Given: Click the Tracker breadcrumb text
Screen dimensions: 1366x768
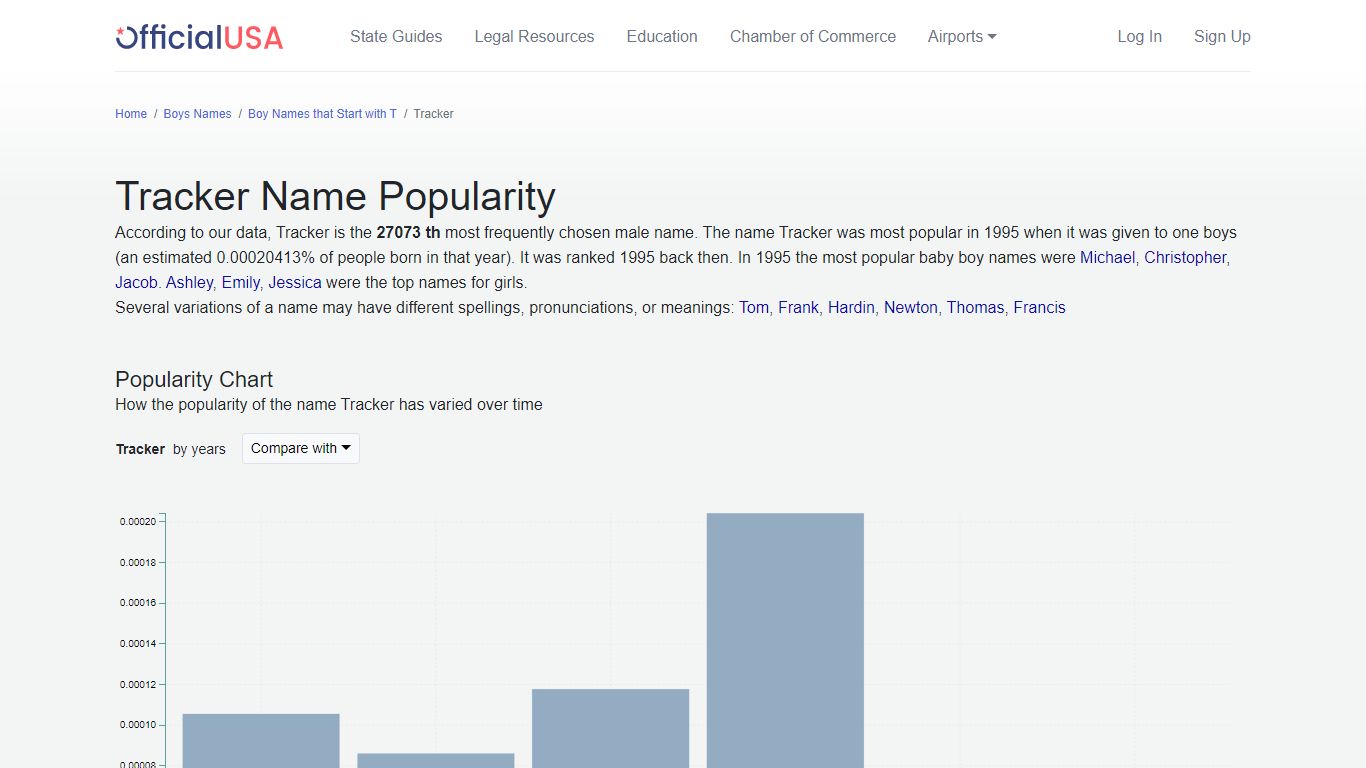Looking at the screenshot, I should point(433,114).
